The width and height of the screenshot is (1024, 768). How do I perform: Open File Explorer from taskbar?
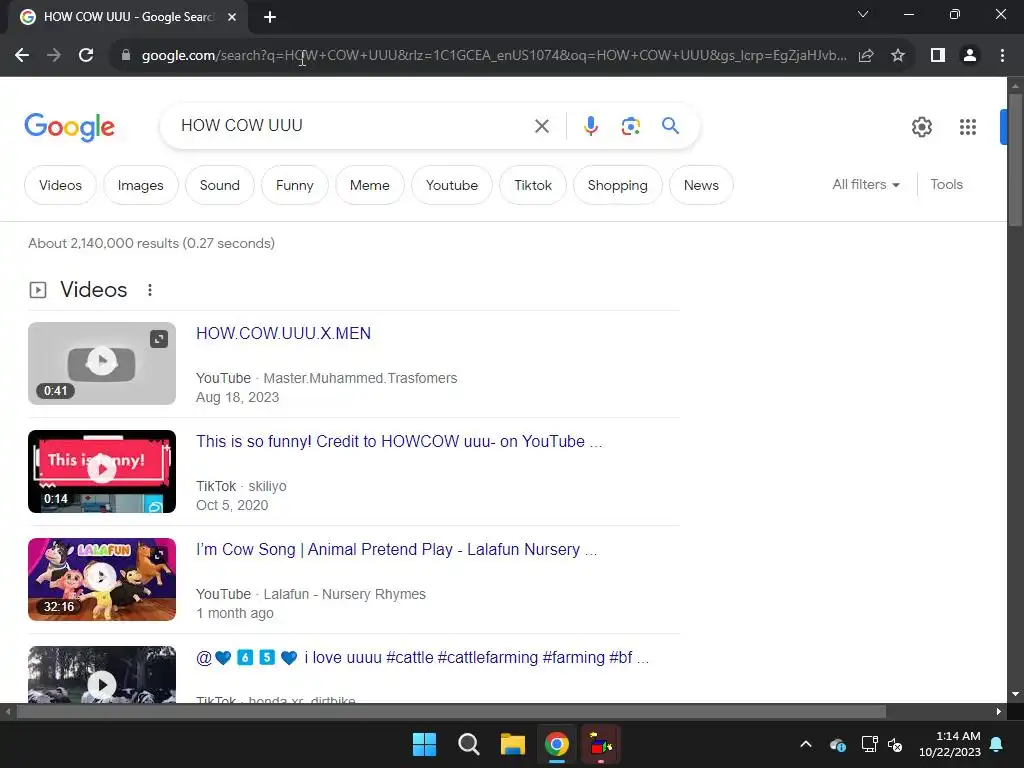pos(513,744)
